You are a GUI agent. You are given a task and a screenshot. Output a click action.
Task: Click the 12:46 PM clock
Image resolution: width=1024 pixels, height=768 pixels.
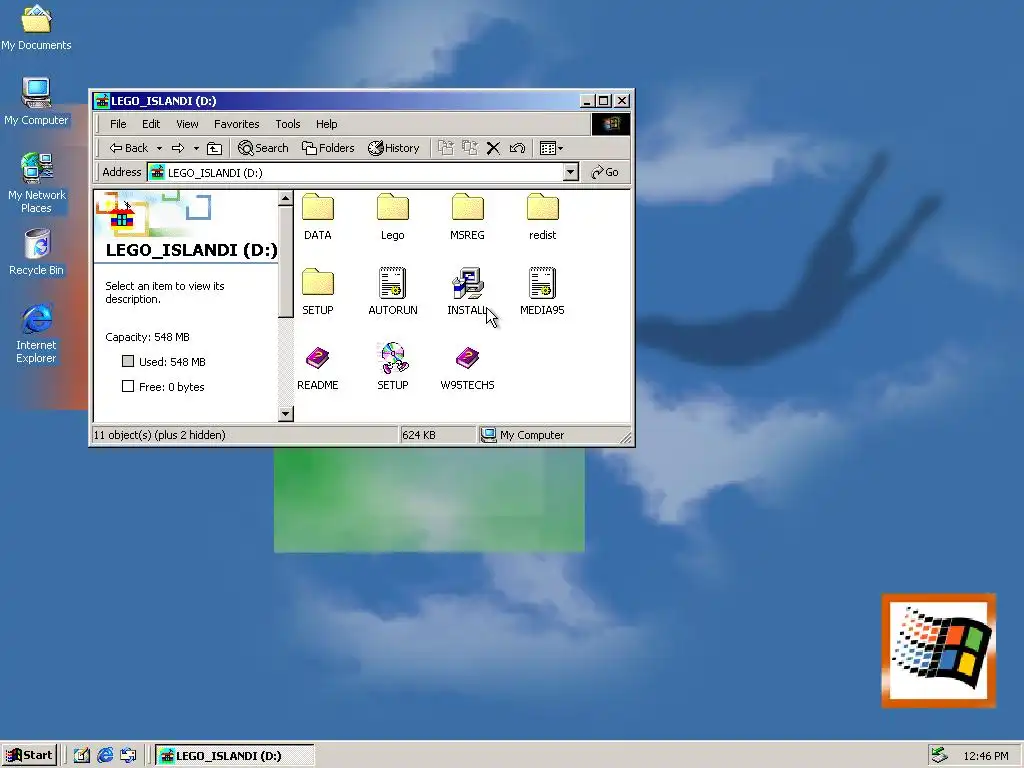click(985, 756)
